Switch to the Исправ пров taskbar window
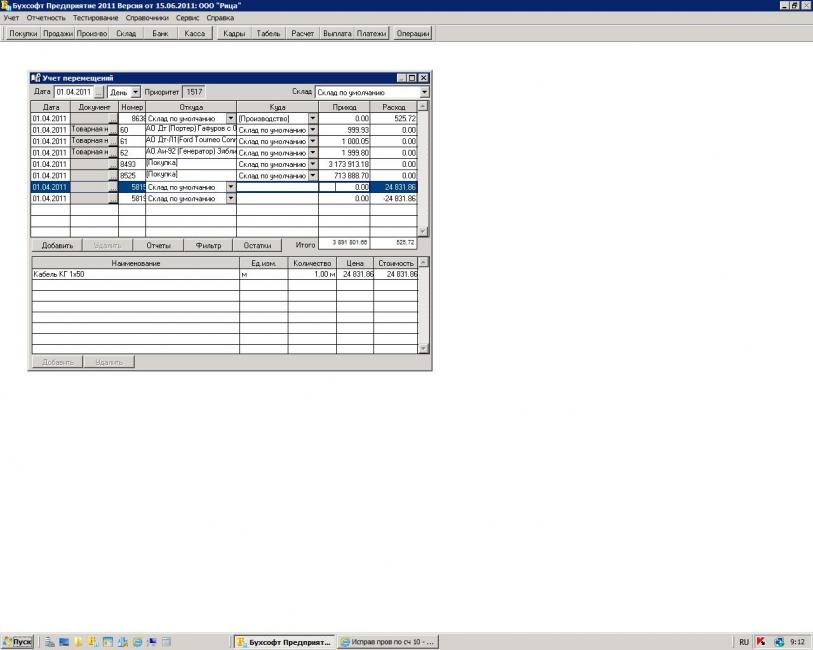This screenshot has height=650, width=813. coord(388,641)
